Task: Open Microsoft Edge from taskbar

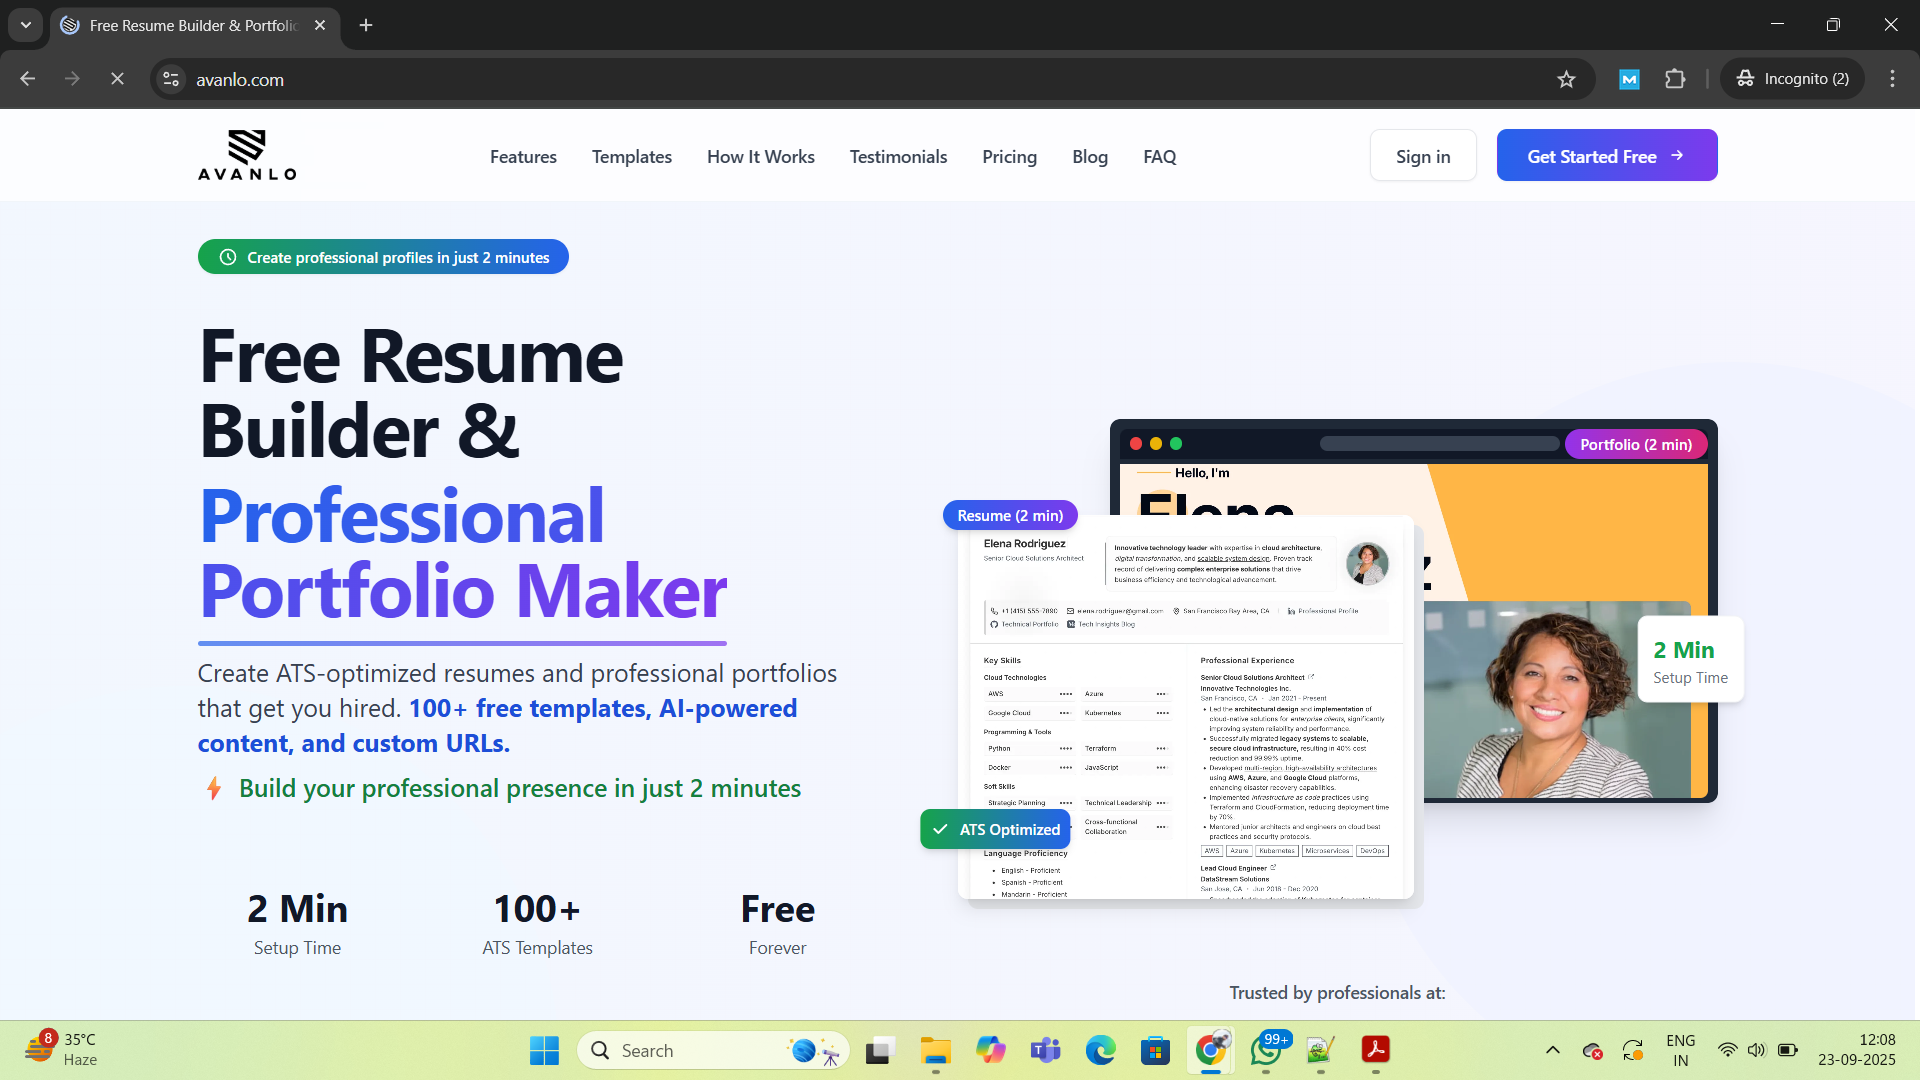Action: tap(1100, 1050)
